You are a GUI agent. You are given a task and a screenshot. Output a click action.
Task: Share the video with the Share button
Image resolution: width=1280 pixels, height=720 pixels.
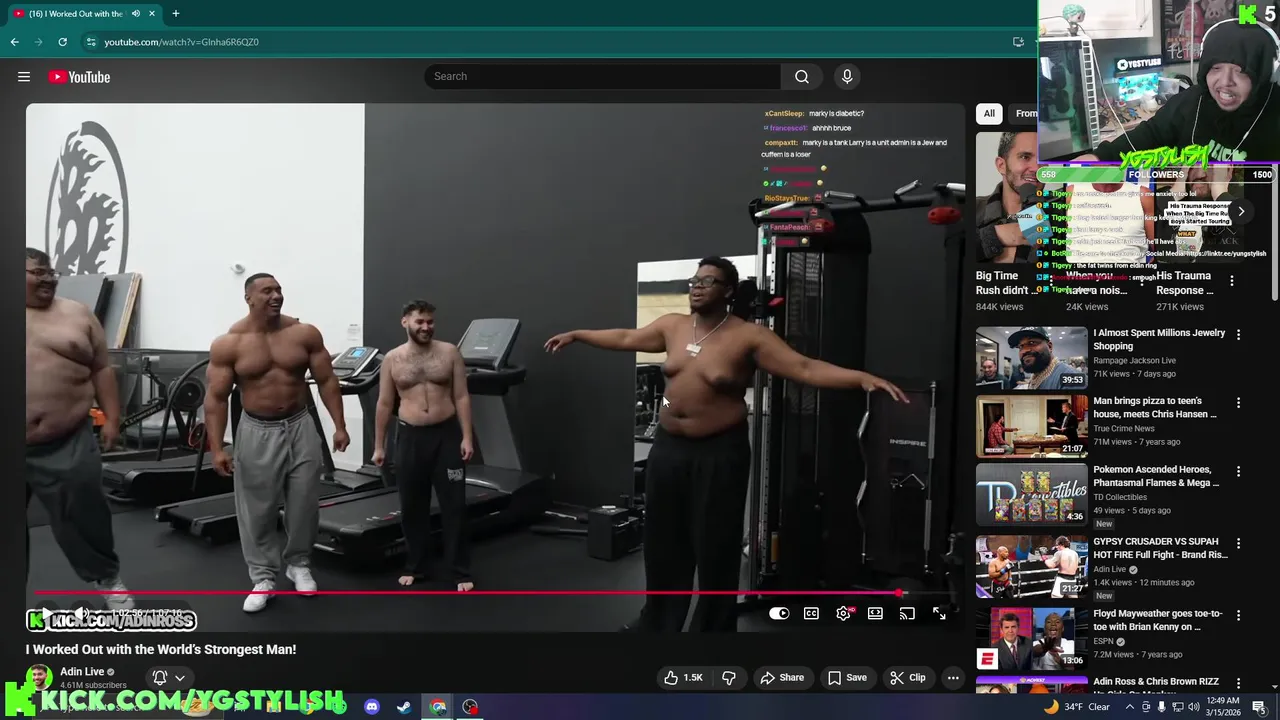pyautogui.click(x=782, y=678)
